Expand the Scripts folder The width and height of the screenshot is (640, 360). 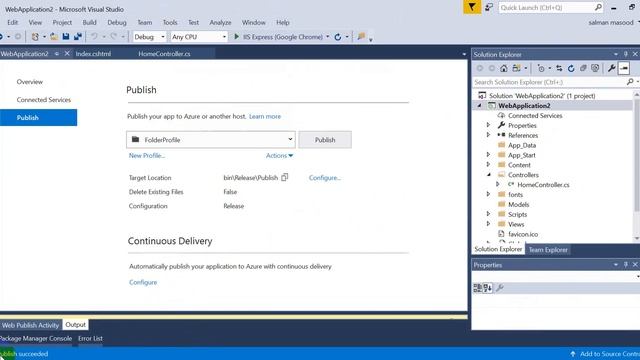488,214
